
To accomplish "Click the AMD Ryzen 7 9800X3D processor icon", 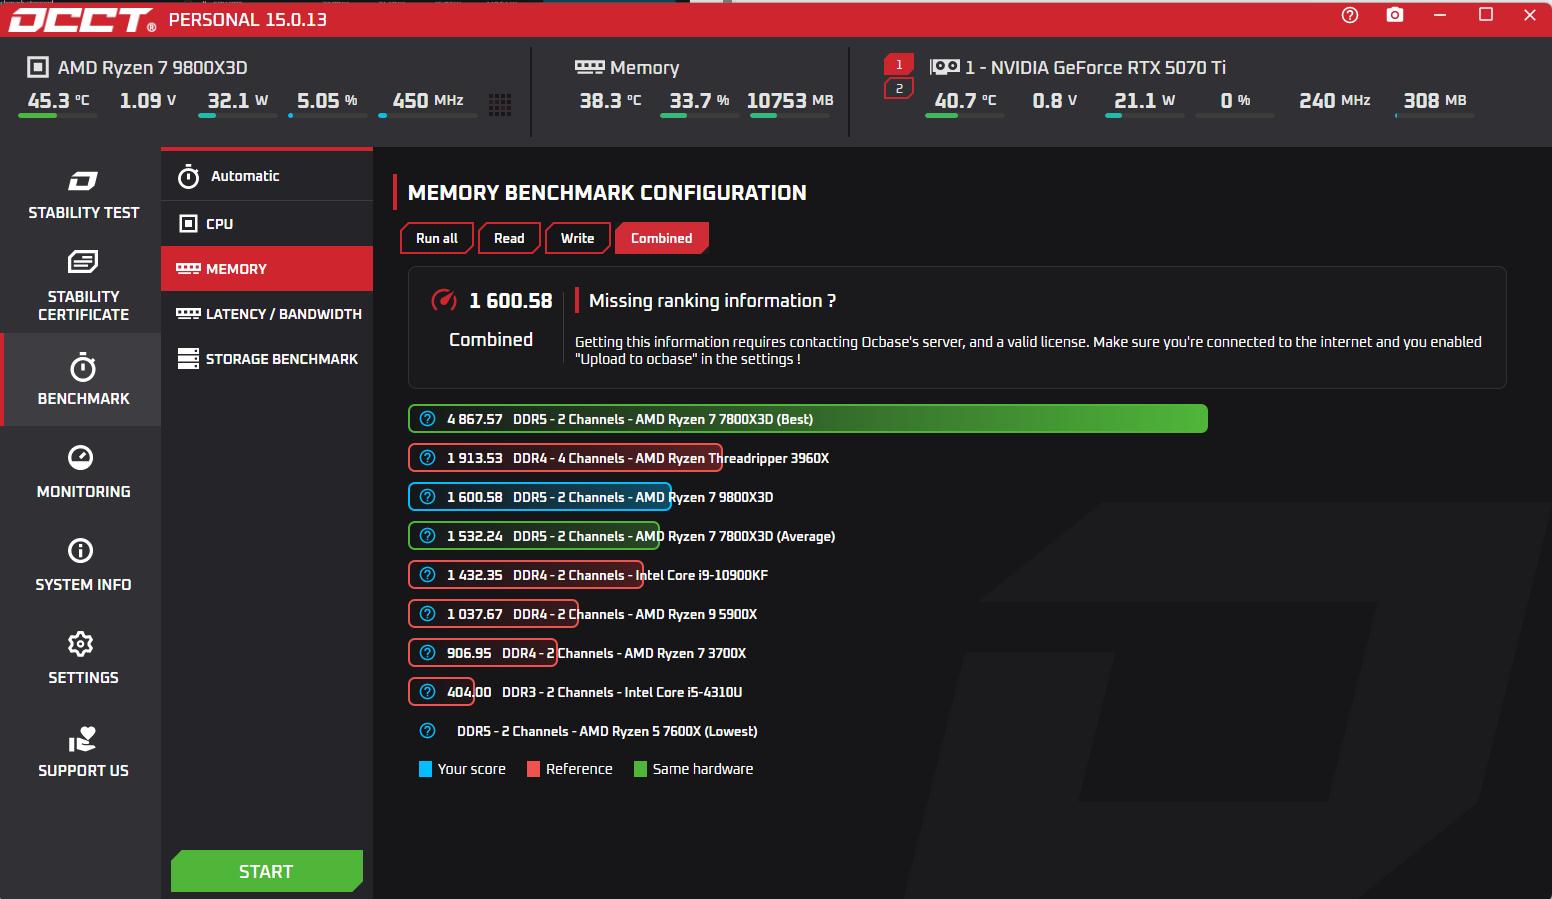I will click(x=38, y=67).
